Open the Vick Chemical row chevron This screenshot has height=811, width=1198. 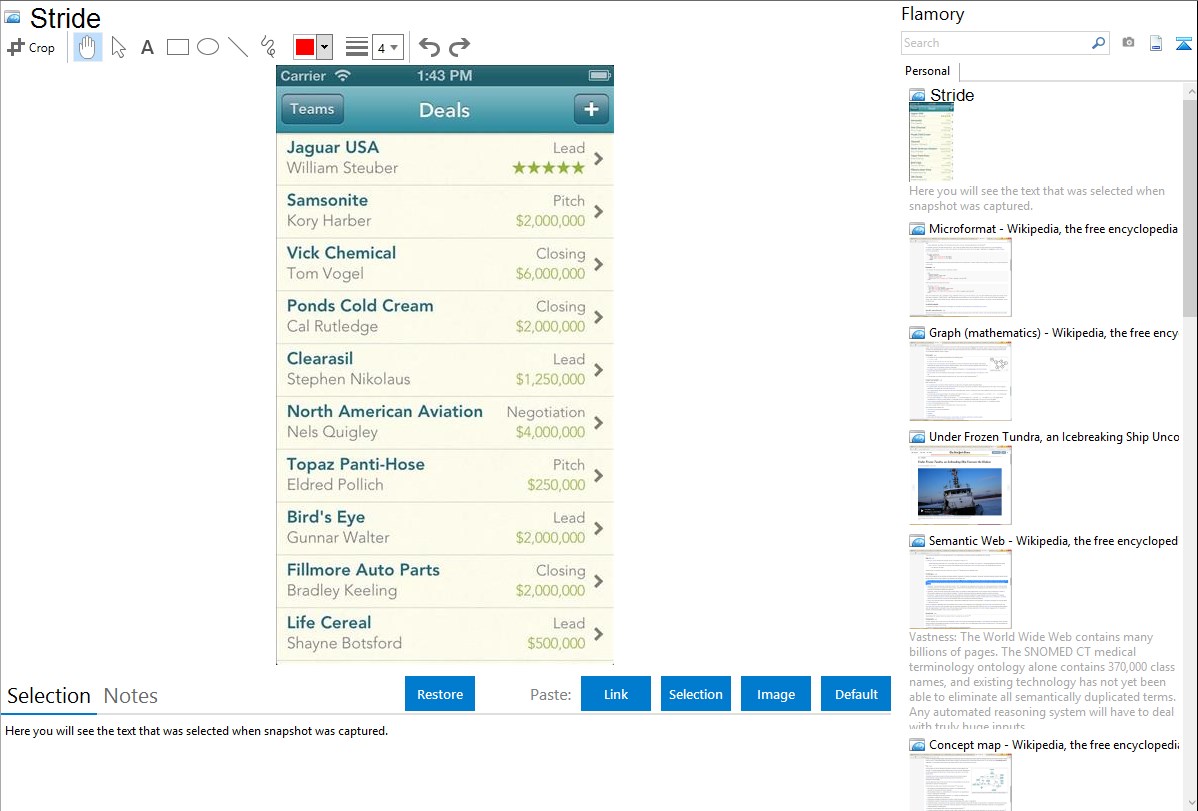click(599, 264)
